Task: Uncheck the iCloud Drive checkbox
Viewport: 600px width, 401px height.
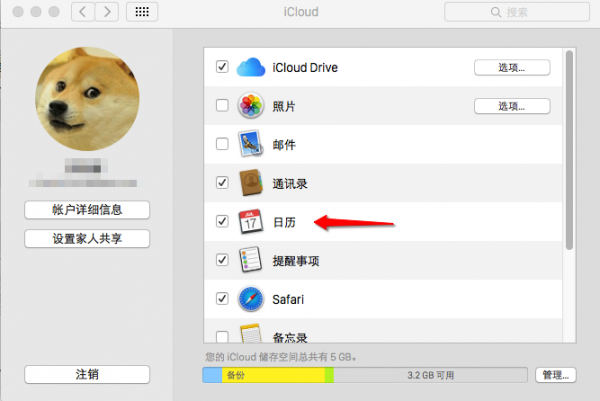Action: point(222,67)
